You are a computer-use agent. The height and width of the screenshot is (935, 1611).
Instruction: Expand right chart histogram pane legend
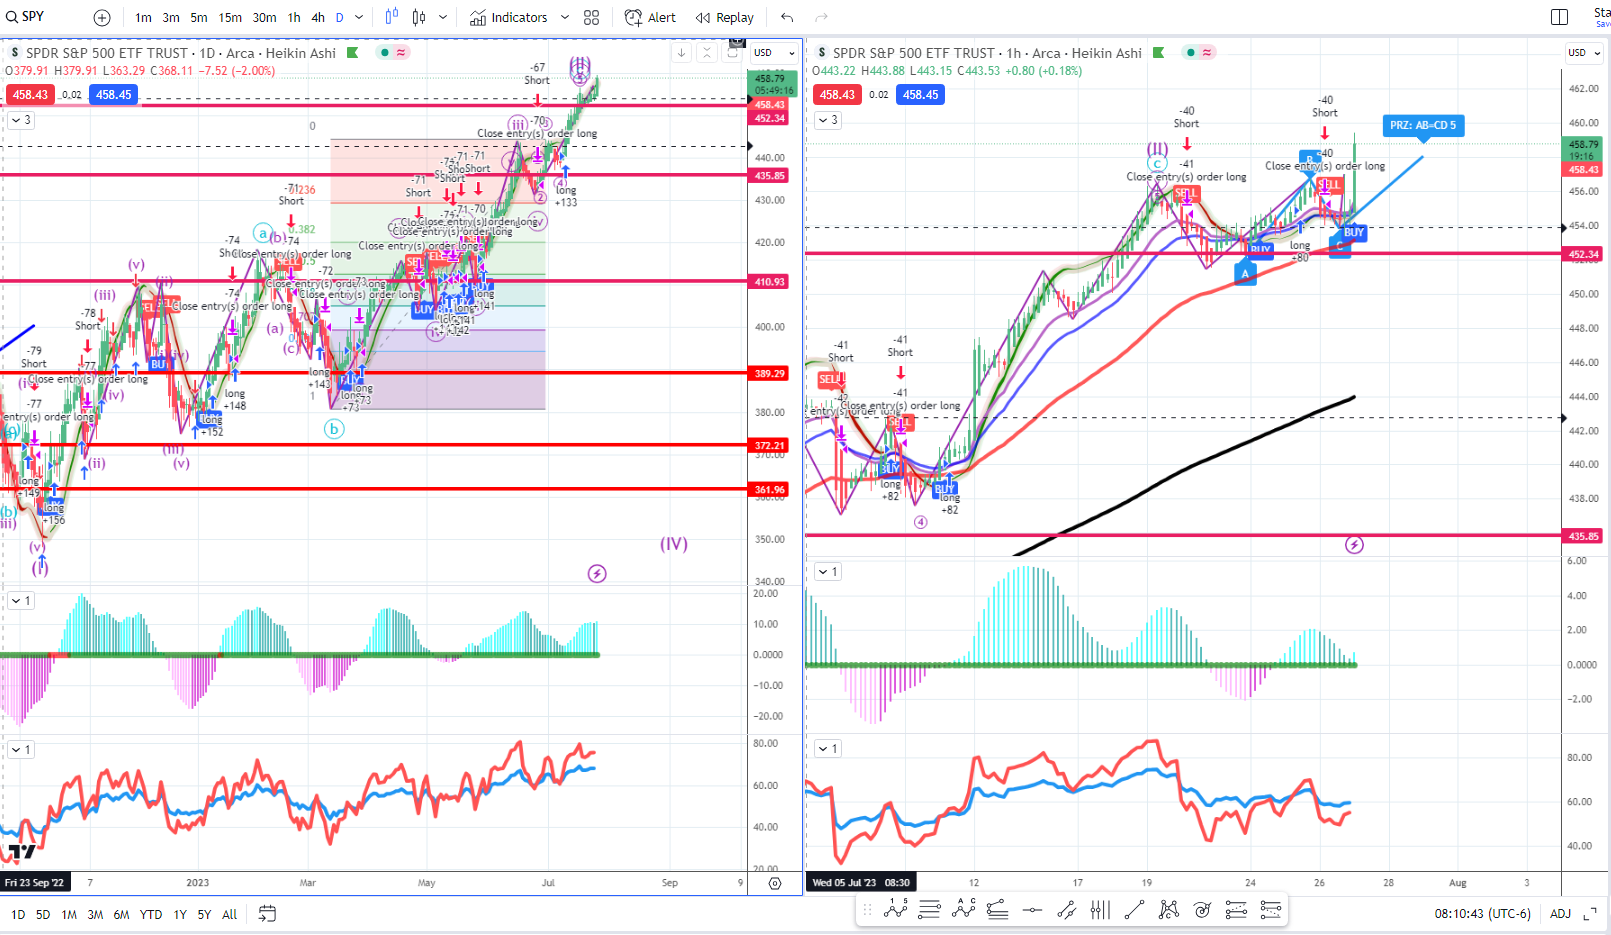pos(828,572)
